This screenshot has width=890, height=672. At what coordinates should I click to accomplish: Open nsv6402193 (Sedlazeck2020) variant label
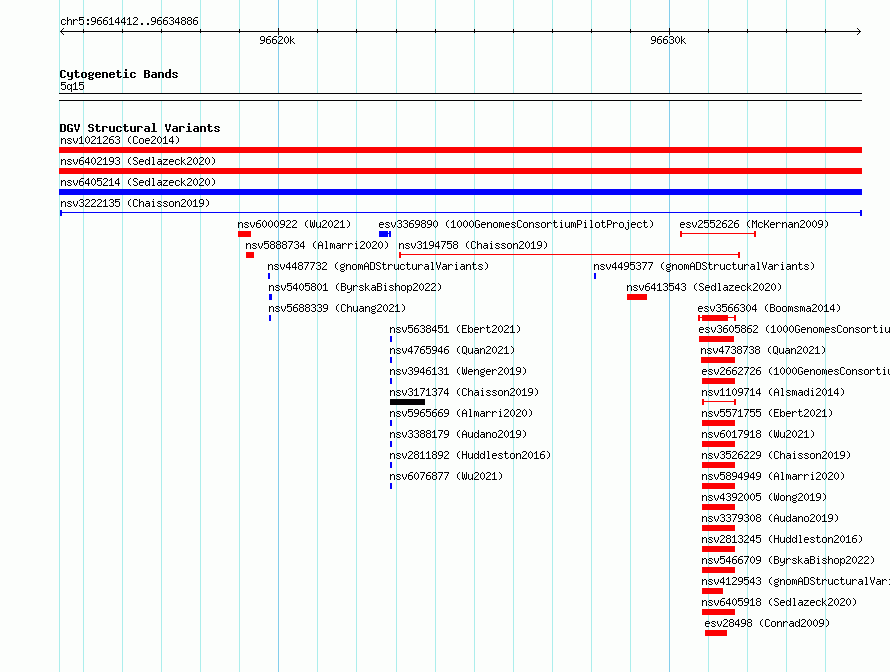pyautogui.click(x=138, y=161)
